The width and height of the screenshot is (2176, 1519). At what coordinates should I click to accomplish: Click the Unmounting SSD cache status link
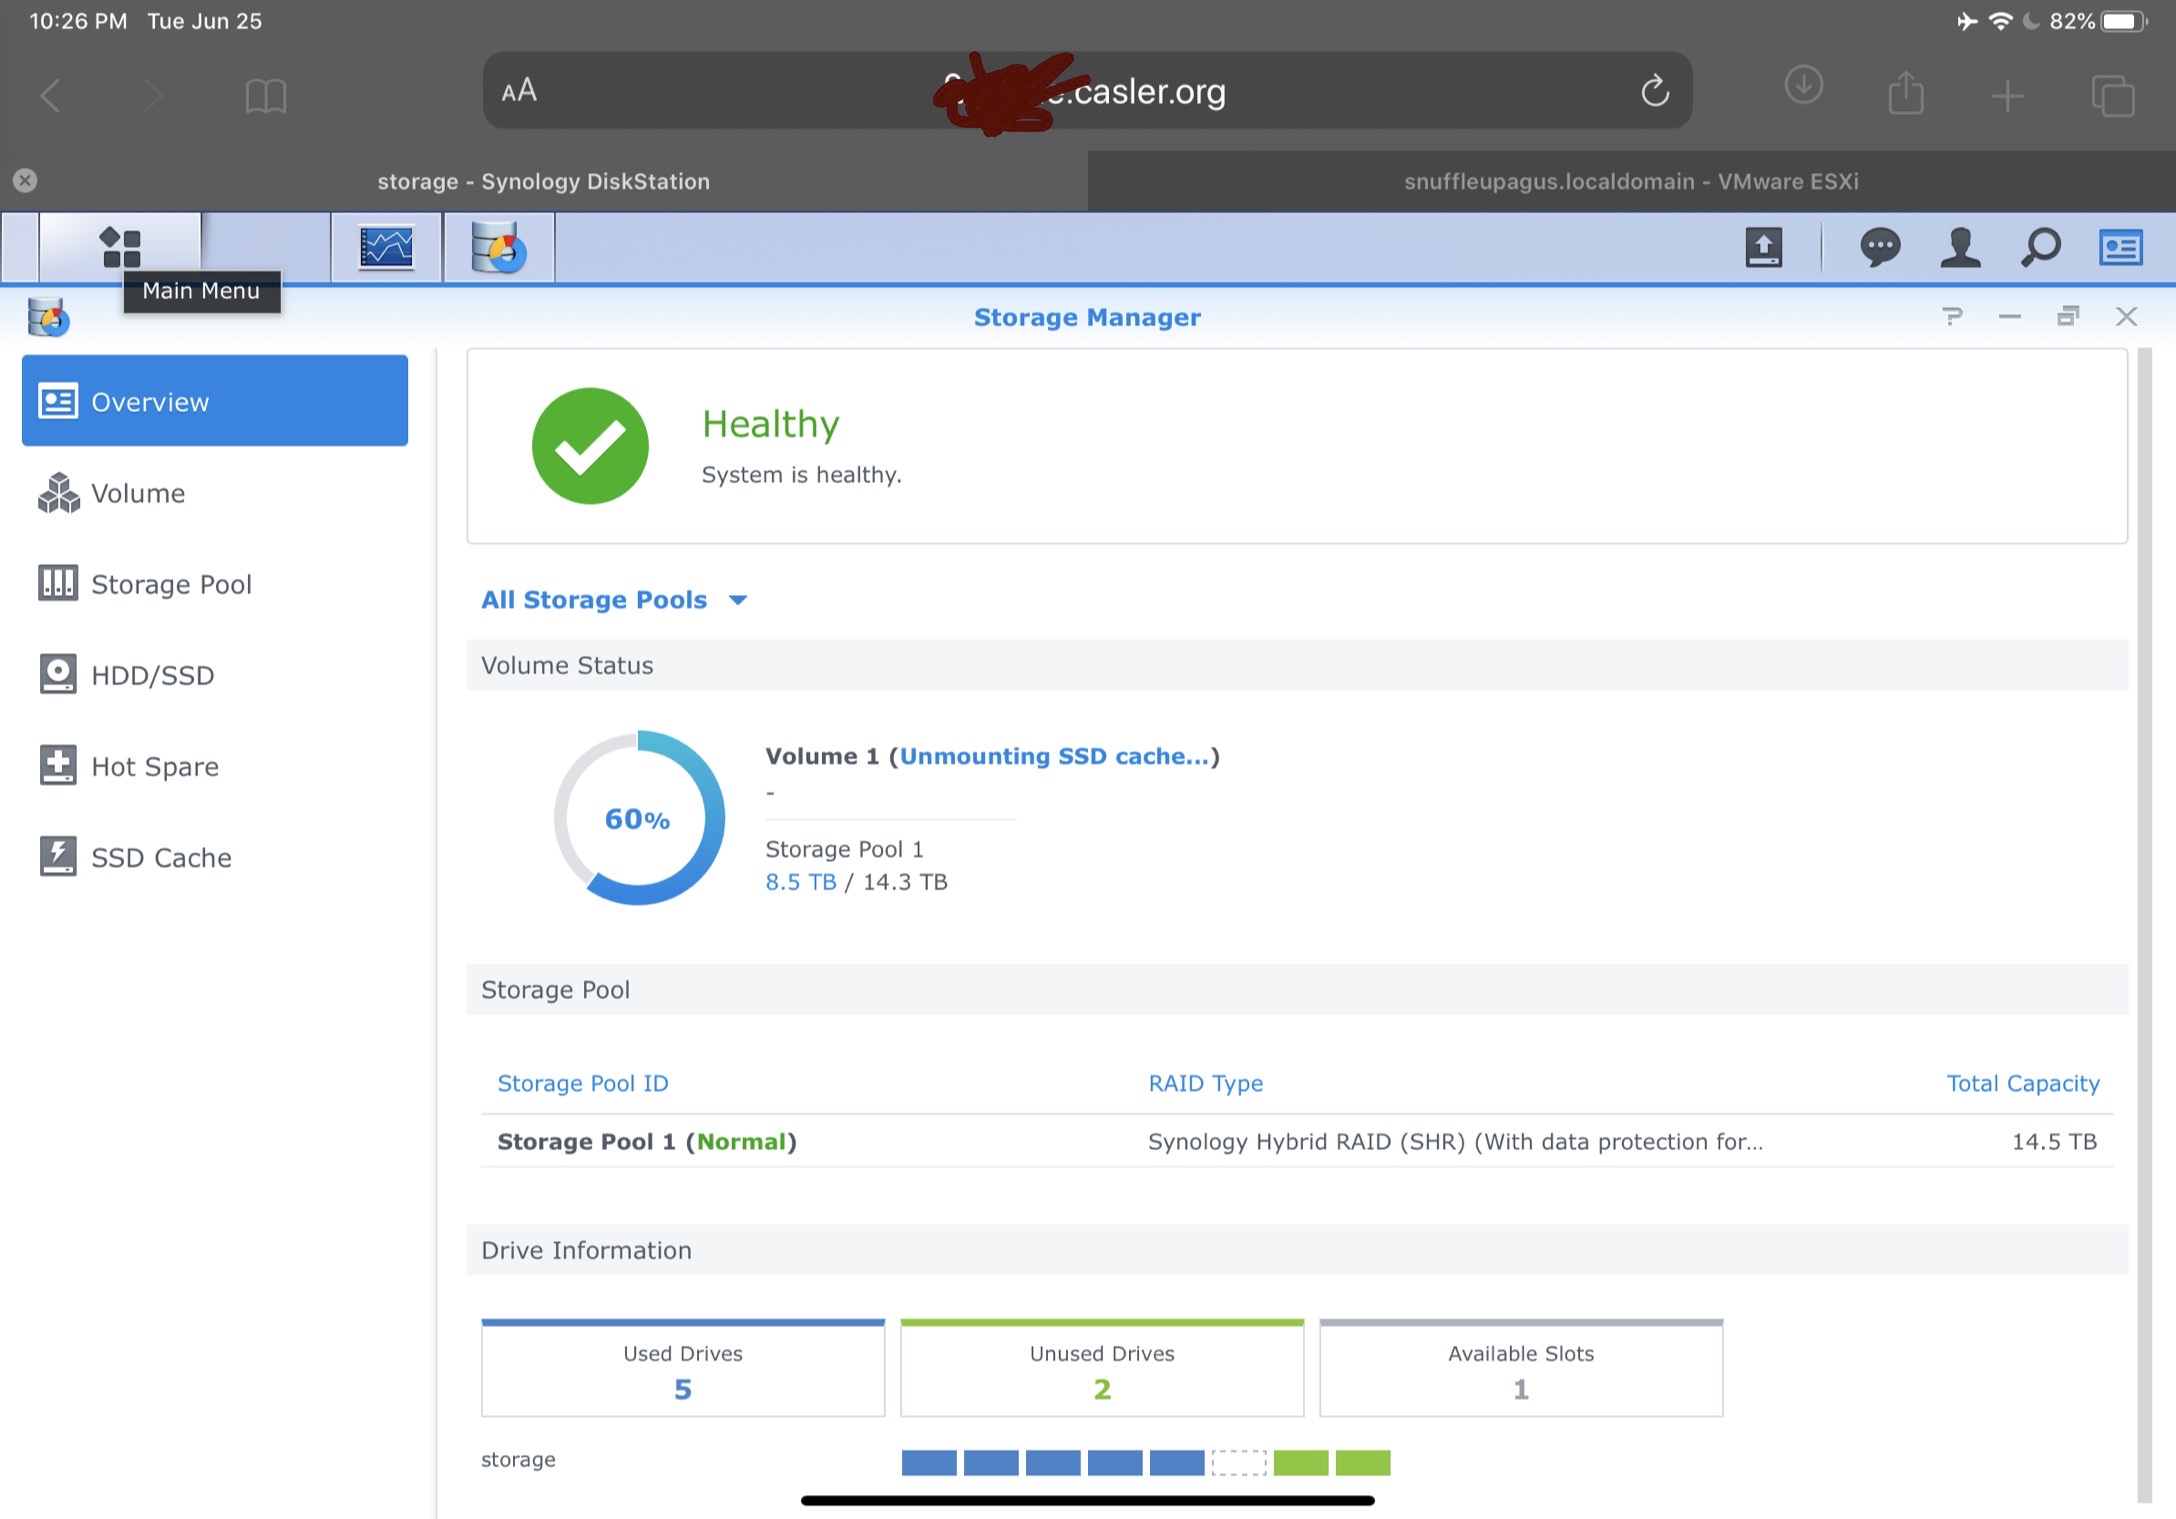[x=1054, y=756]
